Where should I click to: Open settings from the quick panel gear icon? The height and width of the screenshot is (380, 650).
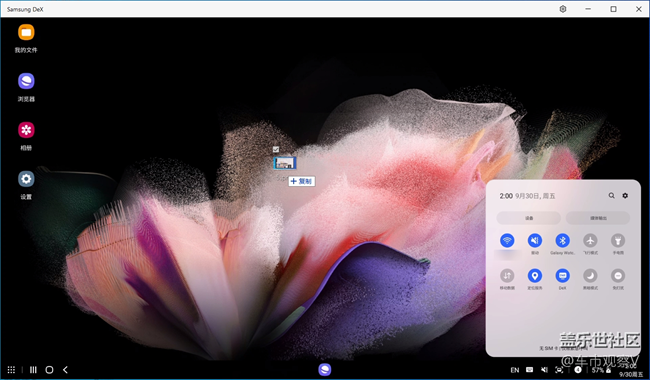pos(625,195)
